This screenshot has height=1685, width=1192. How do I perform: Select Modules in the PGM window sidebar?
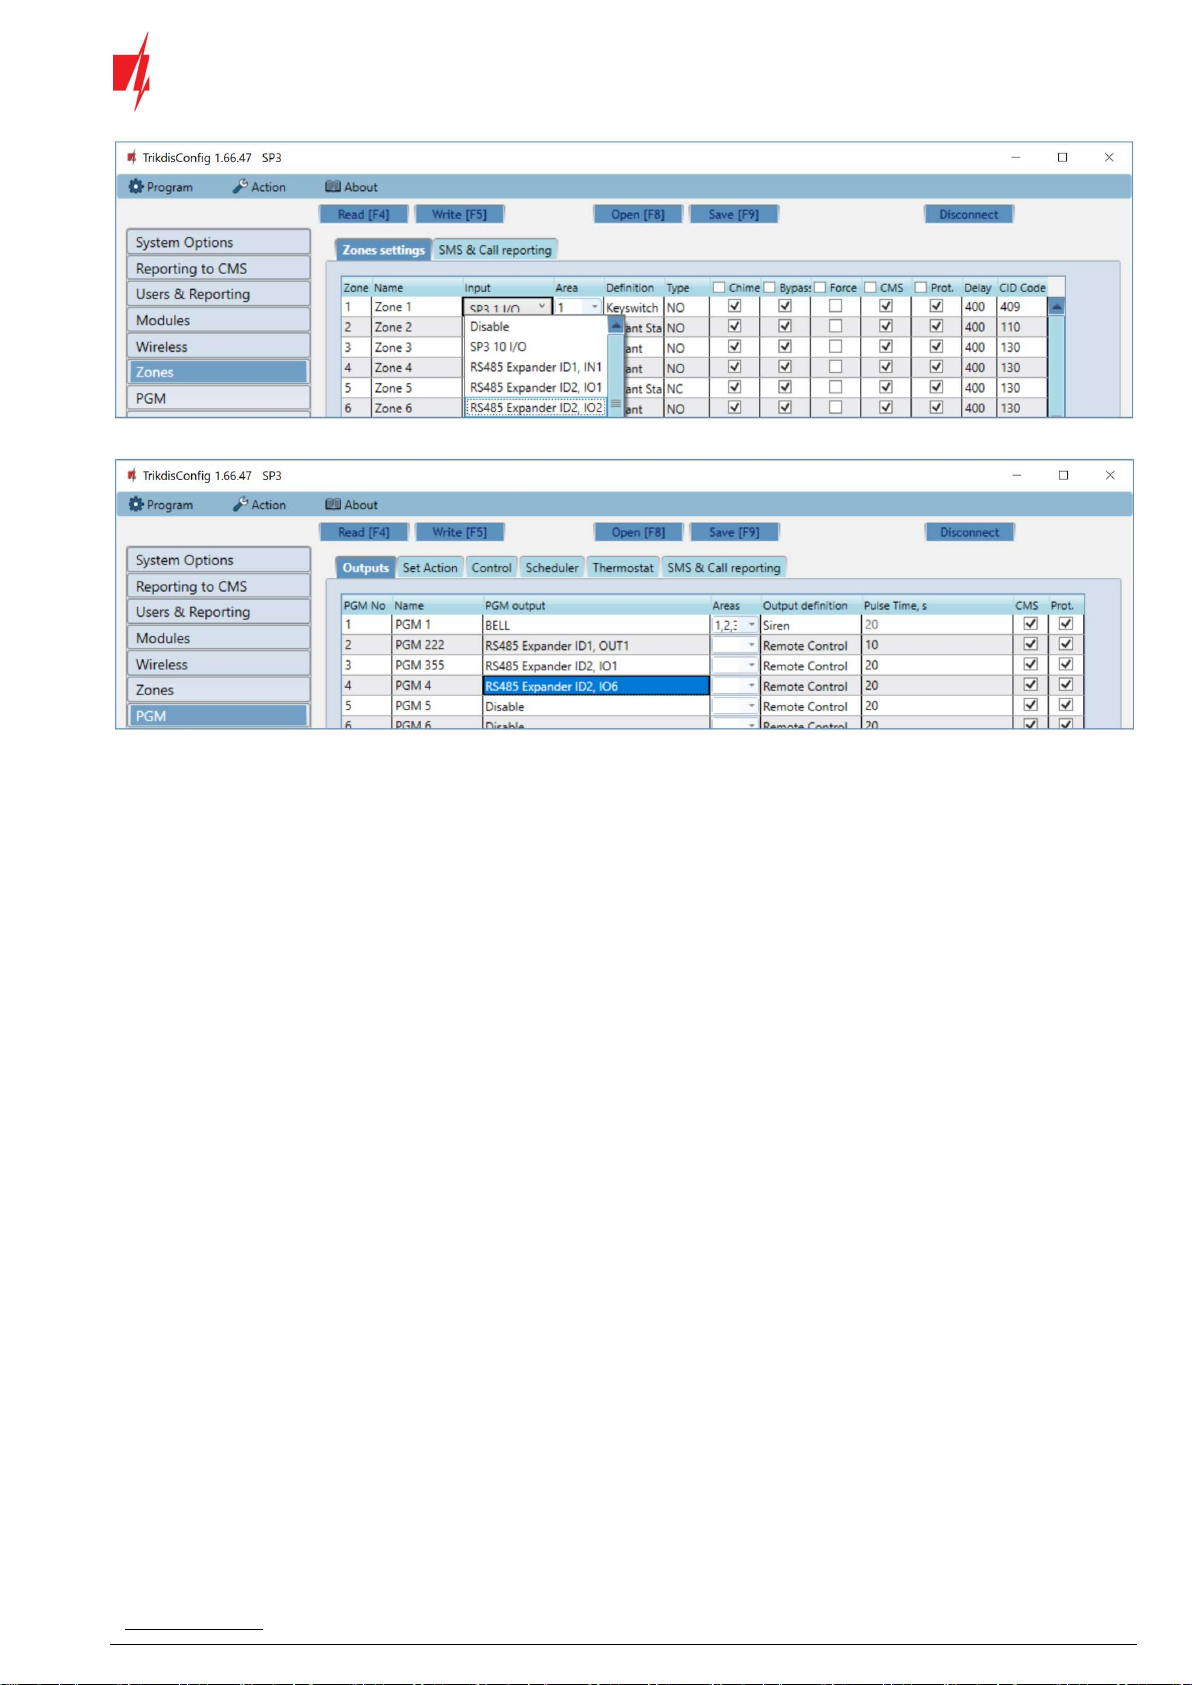coord(218,638)
